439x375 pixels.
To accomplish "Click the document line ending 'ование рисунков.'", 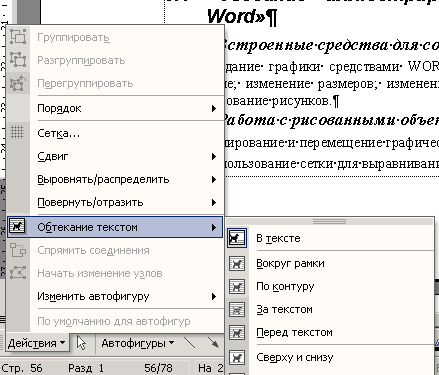I will 283,100.
